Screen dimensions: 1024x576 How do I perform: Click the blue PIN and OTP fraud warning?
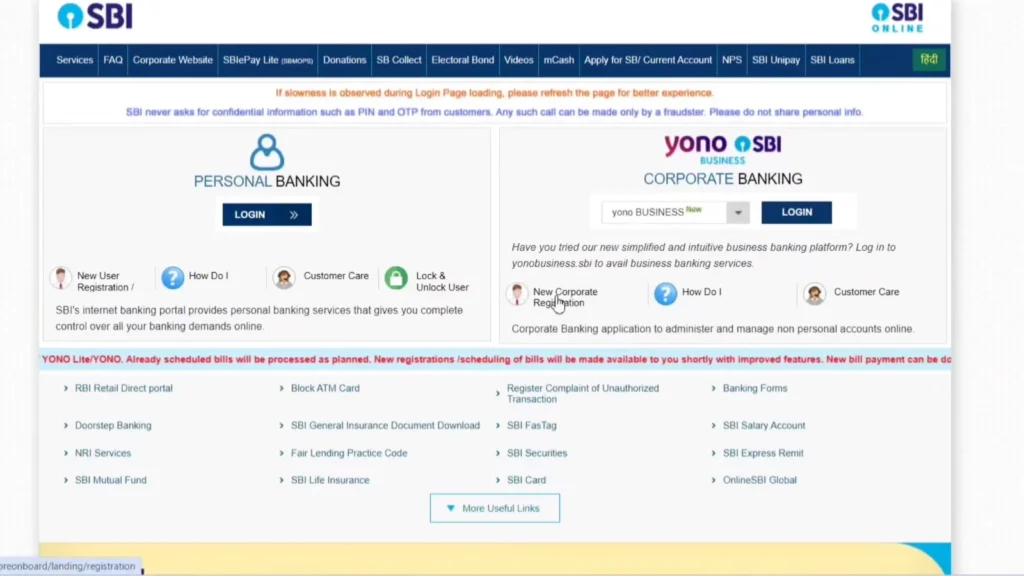(494, 112)
